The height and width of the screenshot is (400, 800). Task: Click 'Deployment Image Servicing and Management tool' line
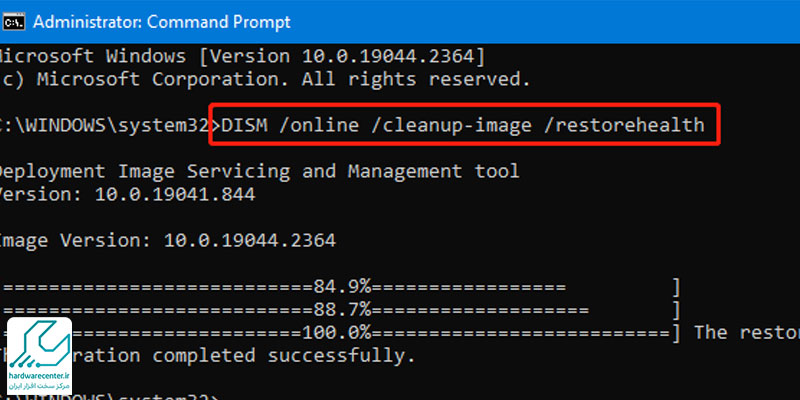[x=260, y=171]
